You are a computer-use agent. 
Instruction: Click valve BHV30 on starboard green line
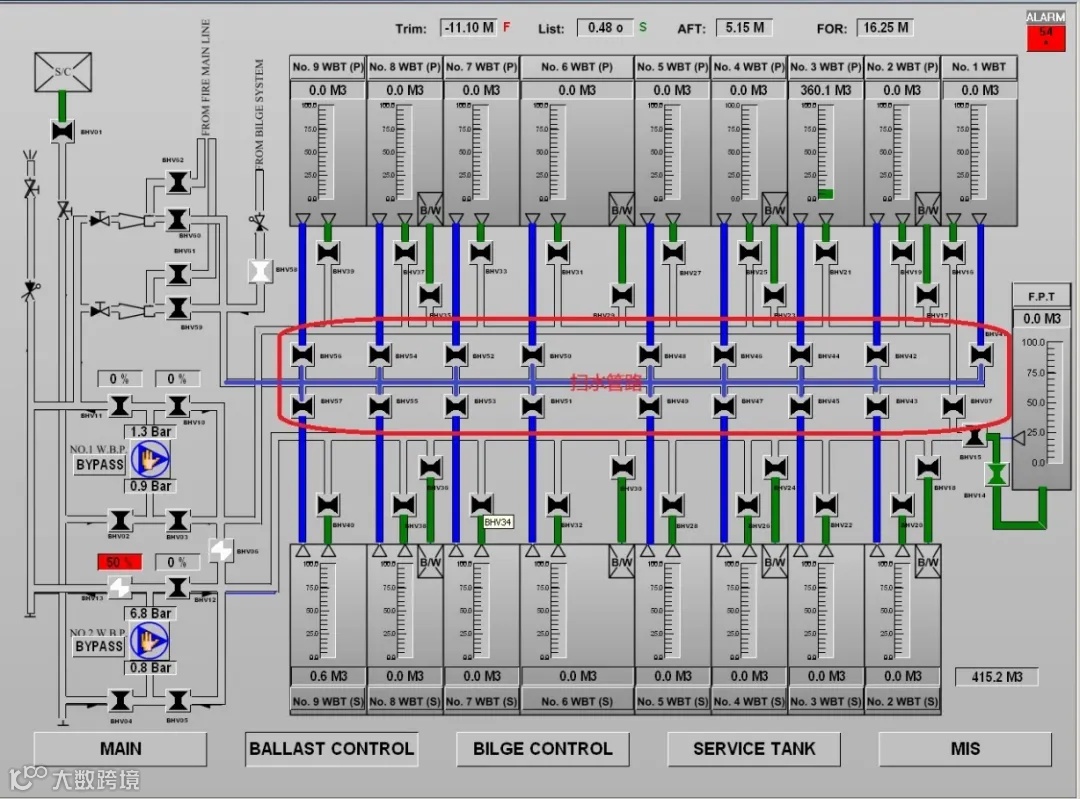[622, 468]
